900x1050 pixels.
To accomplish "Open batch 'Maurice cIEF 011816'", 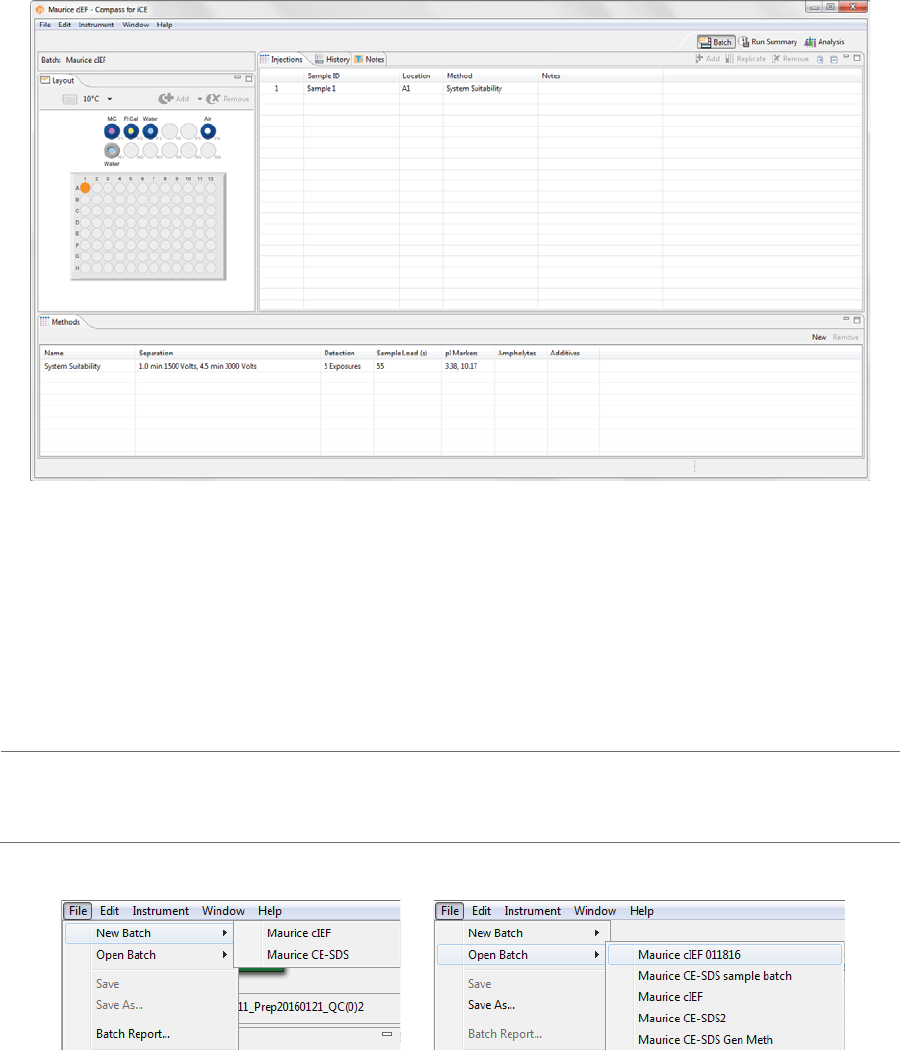I will pos(725,955).
